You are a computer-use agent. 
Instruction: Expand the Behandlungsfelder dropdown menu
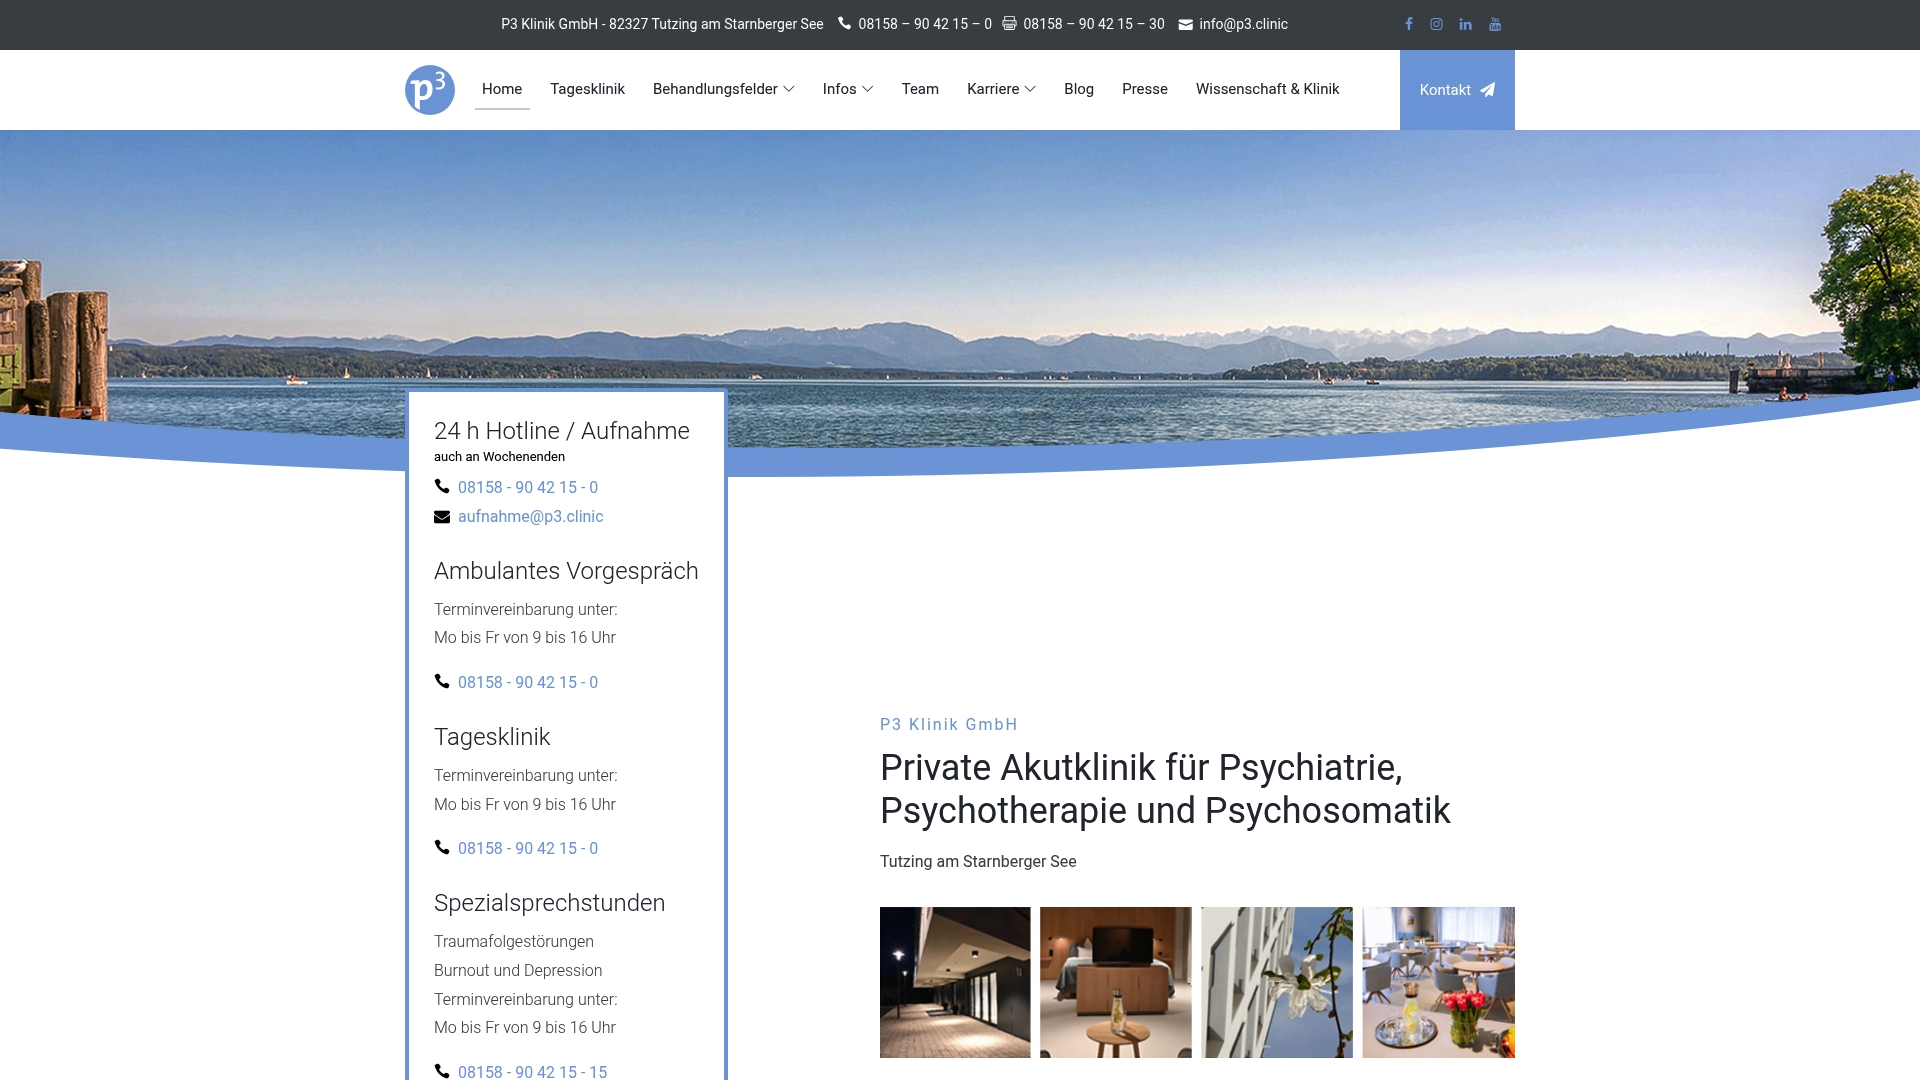723,89
